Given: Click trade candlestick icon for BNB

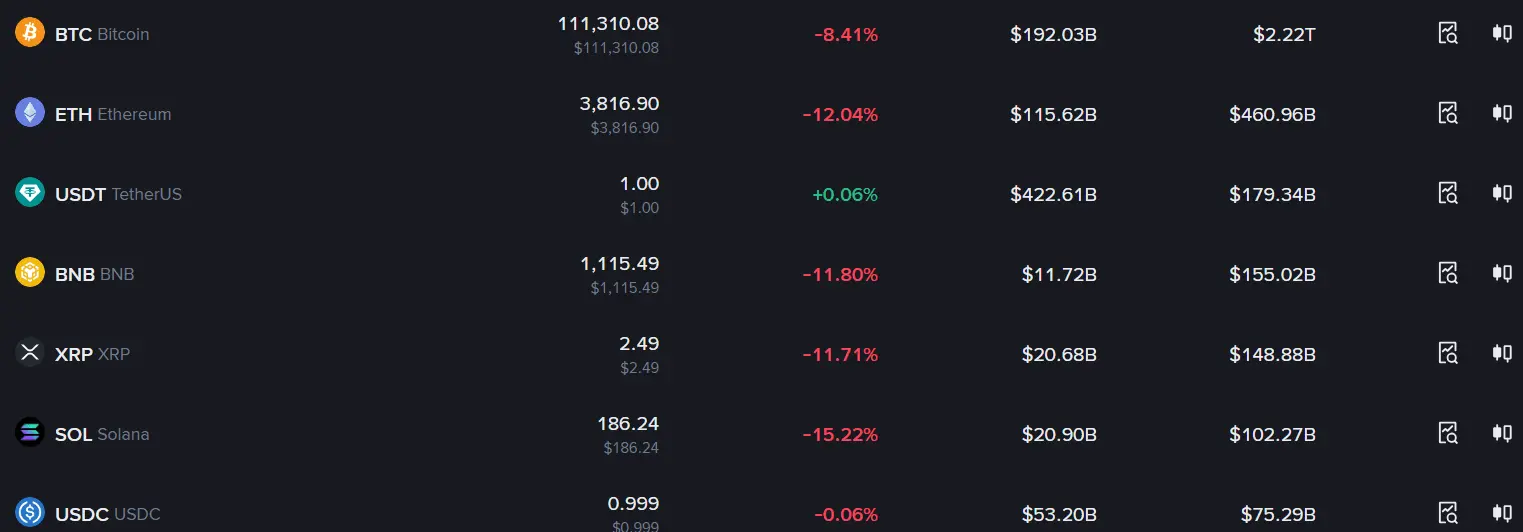Looking at the screenshot, I should (x=1501, y=272).
